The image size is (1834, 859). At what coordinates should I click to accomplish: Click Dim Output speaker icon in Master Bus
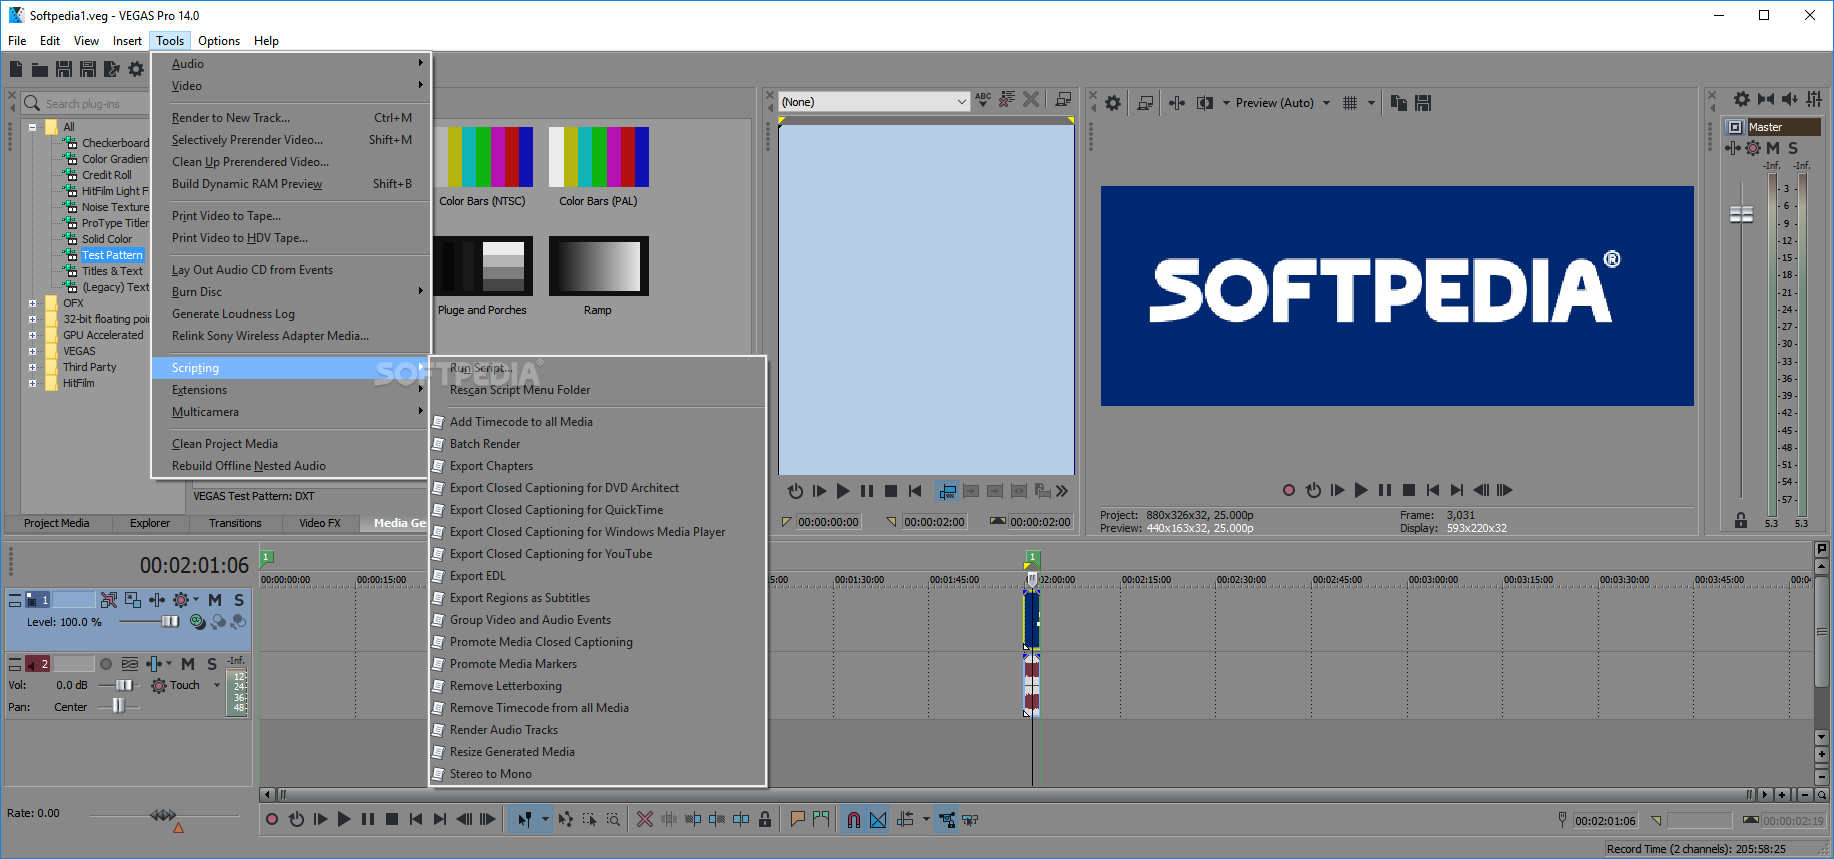coord(1790,99)
